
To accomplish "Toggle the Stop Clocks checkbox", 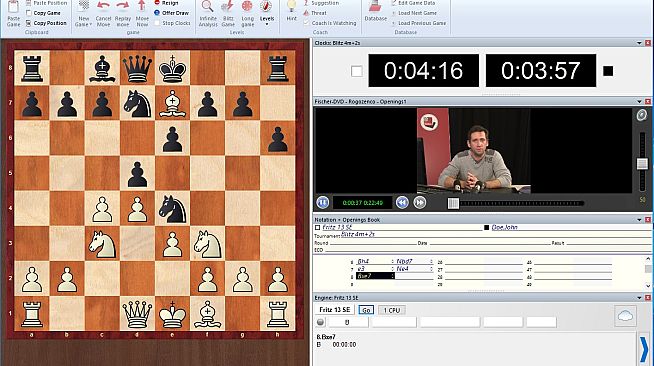I will pos(157,23).
